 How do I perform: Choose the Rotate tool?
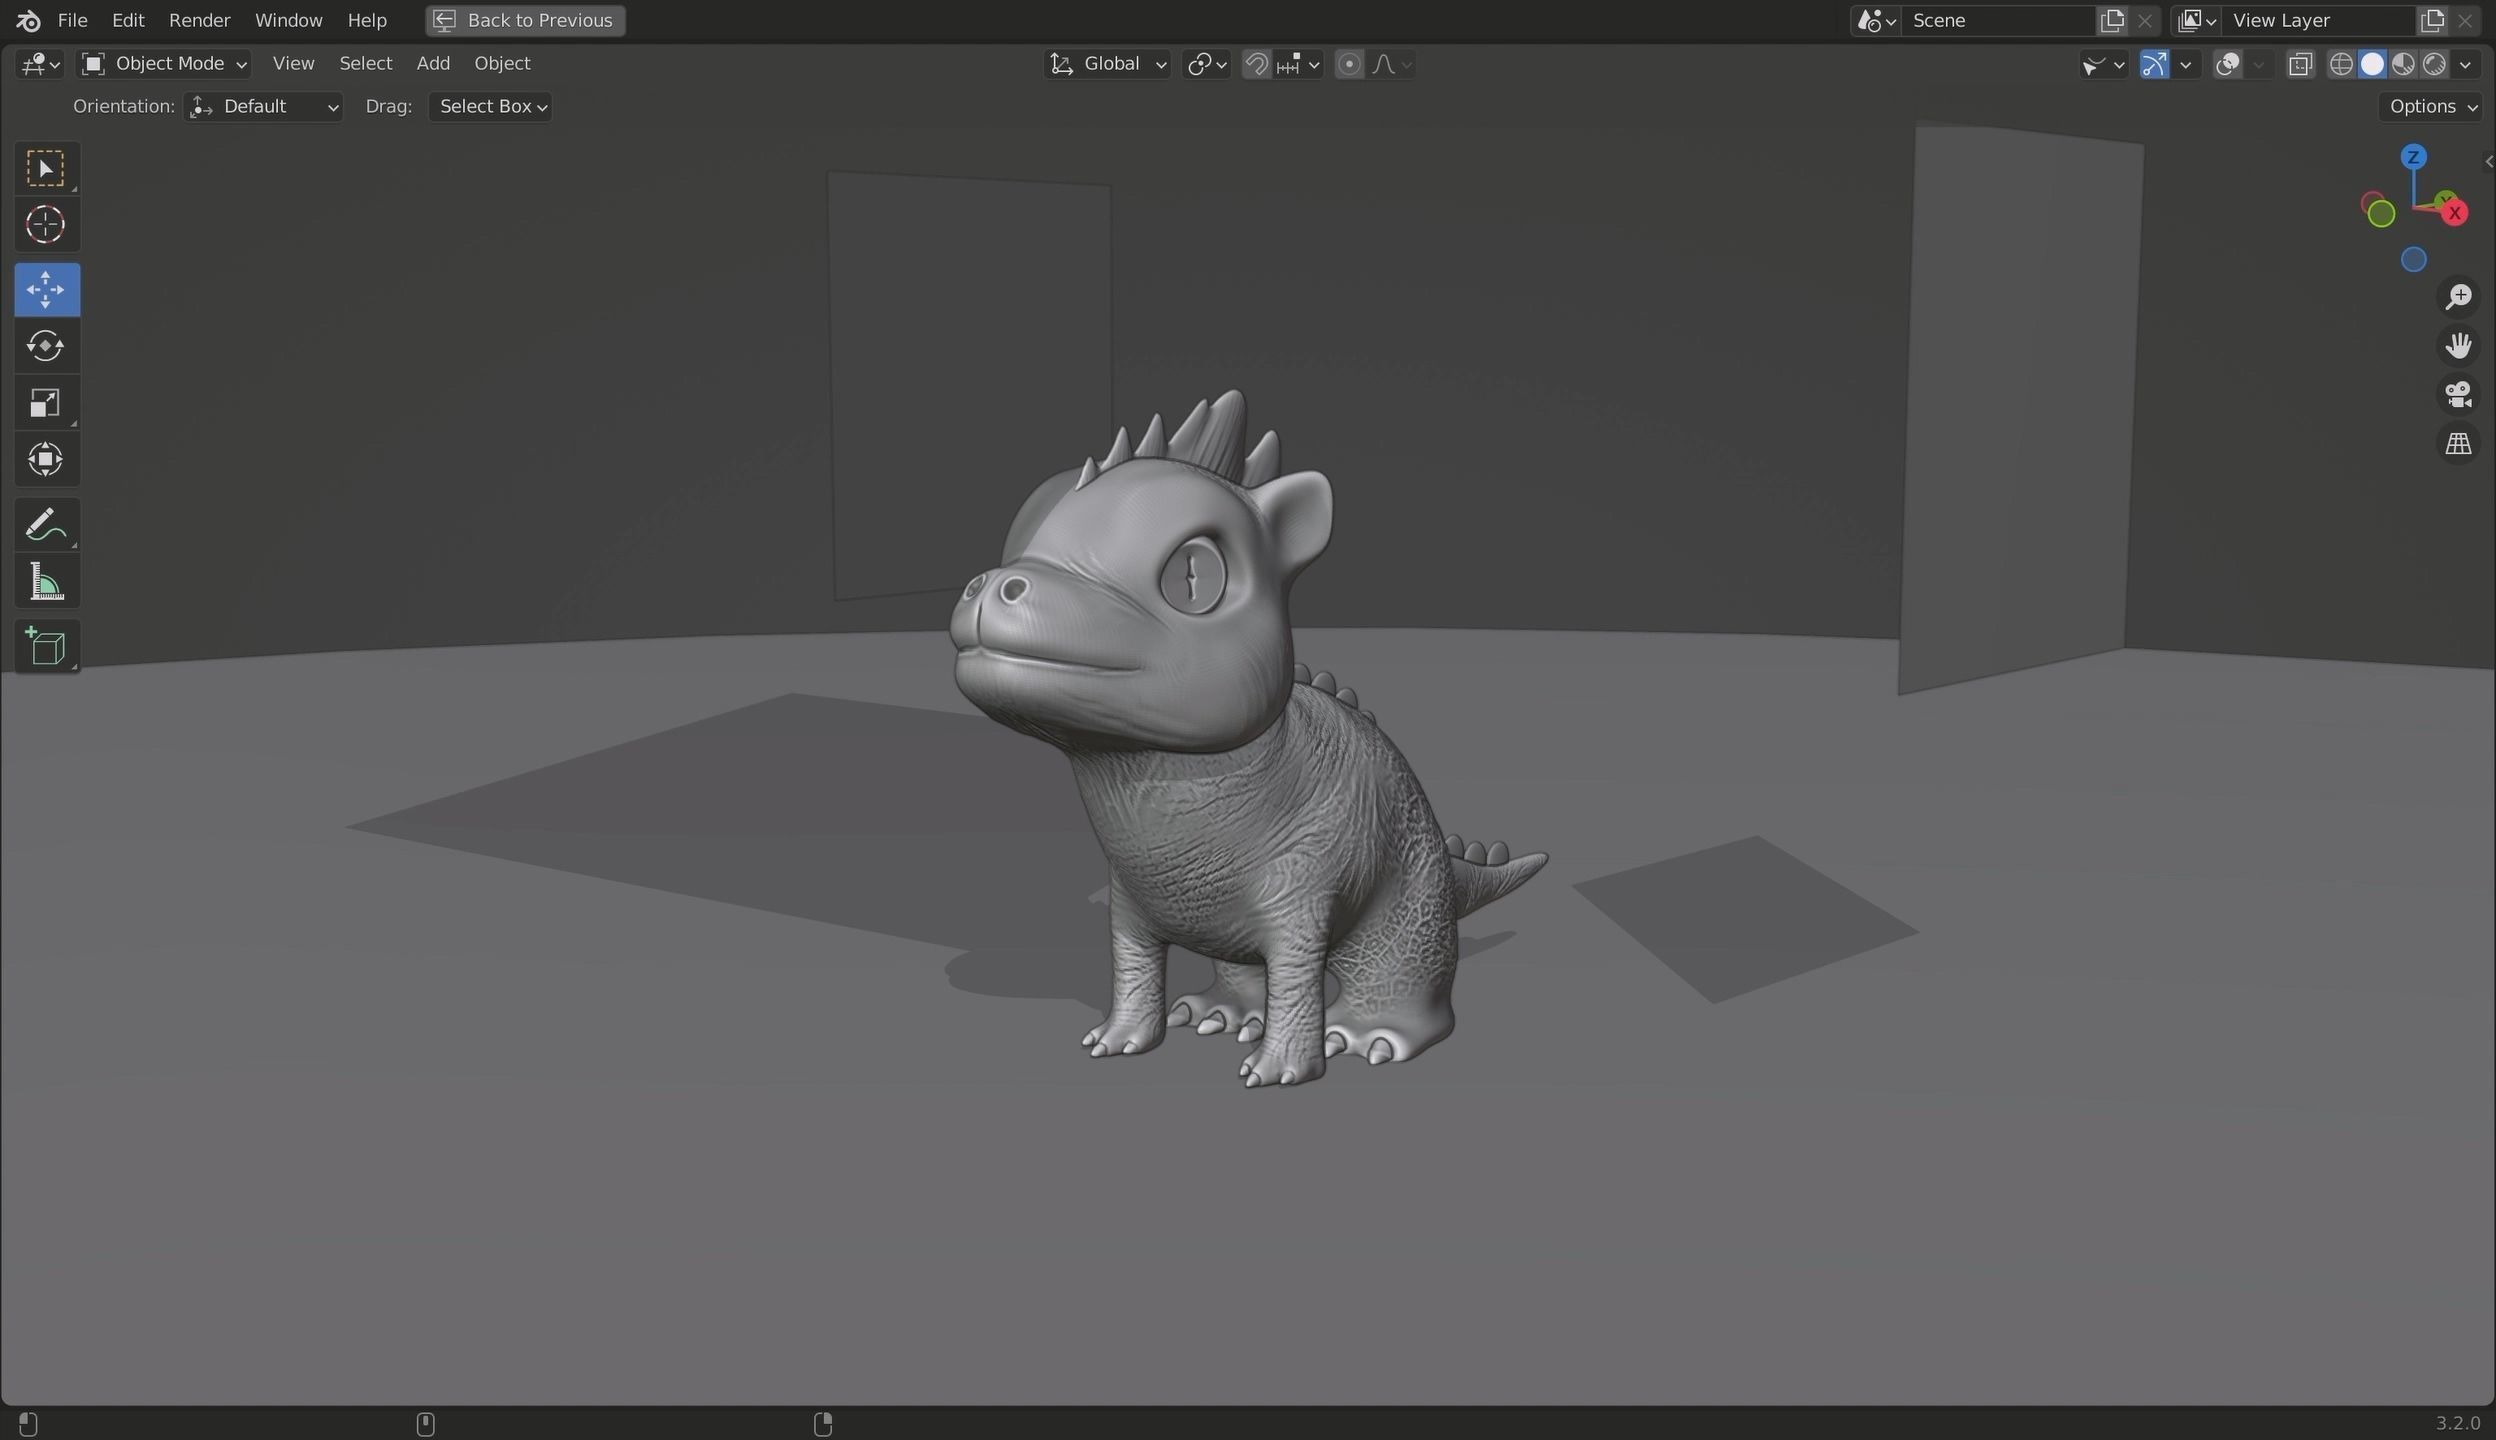coord(46,346)
